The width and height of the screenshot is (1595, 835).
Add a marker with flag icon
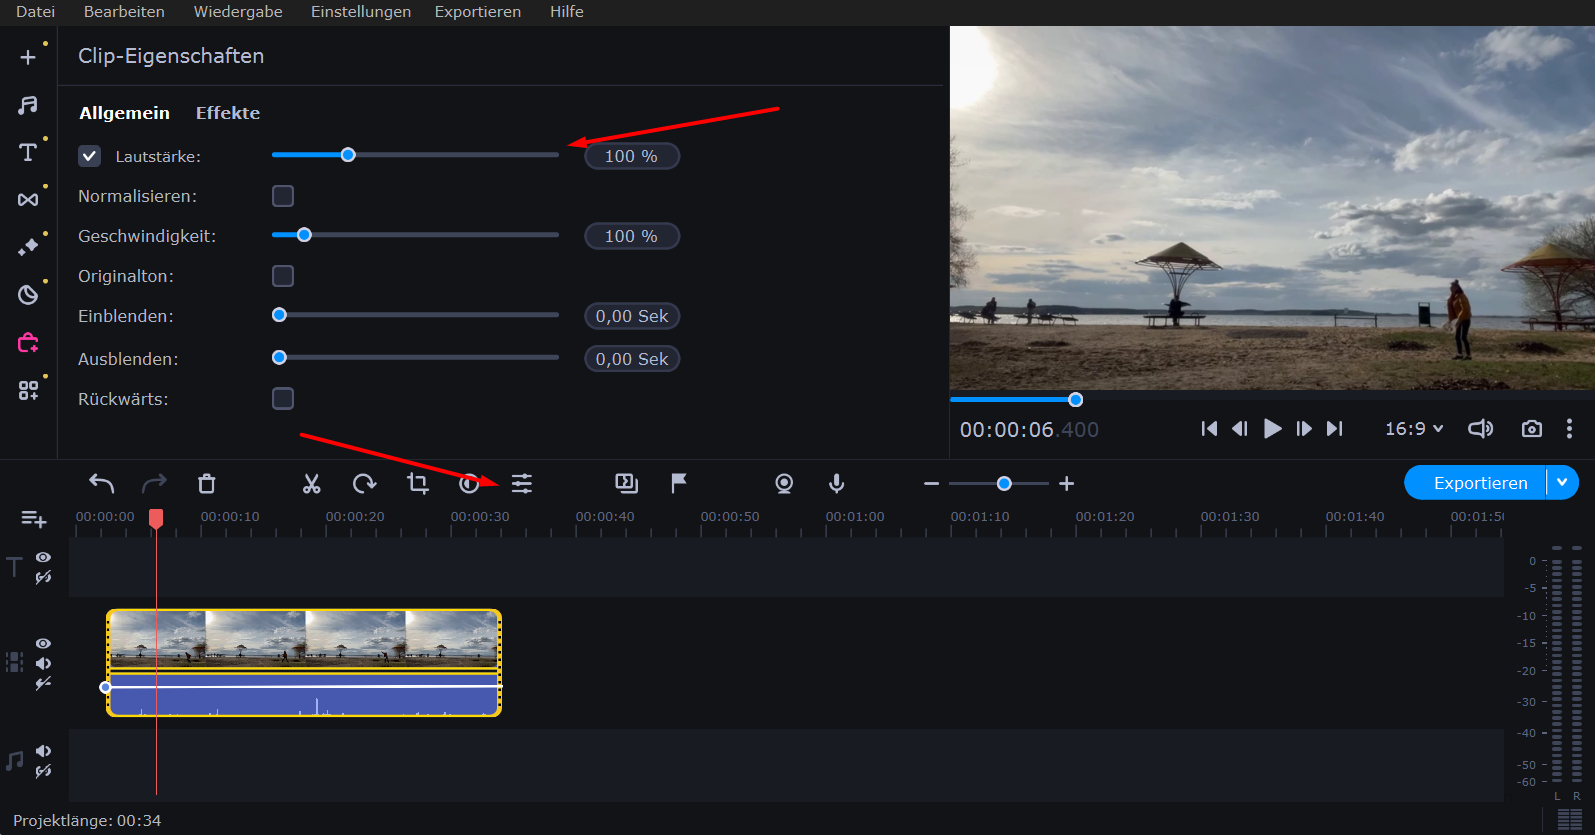click(679, 484)
